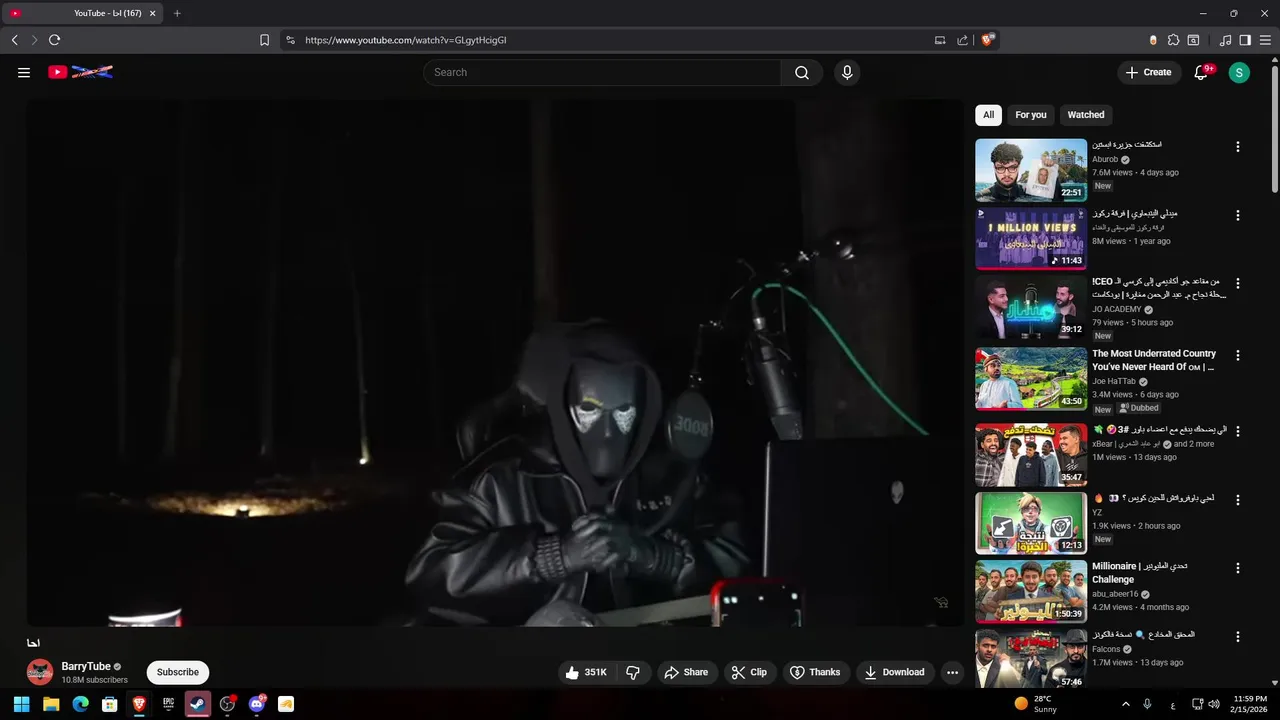
Task: Click the Clip button
Action: pos(749,672)
